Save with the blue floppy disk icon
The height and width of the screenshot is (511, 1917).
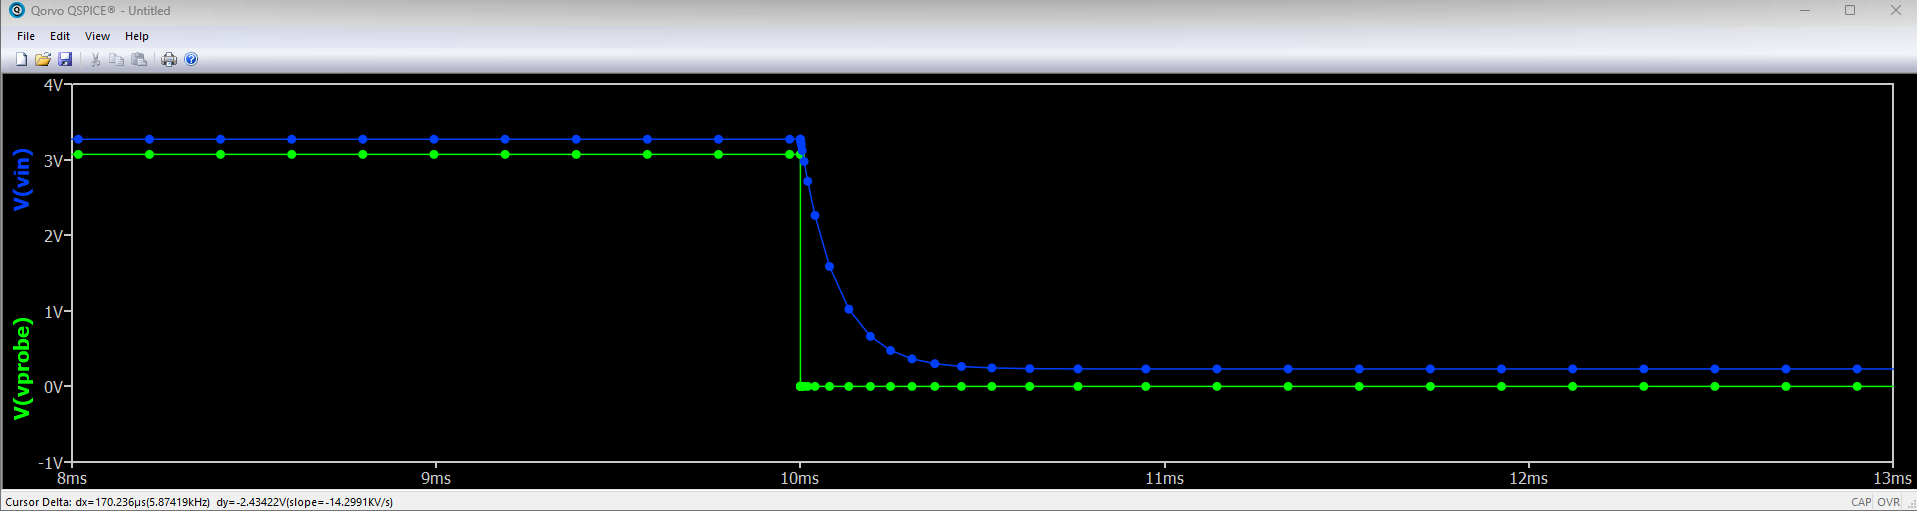pyautogui.click(x=65, y=60)
